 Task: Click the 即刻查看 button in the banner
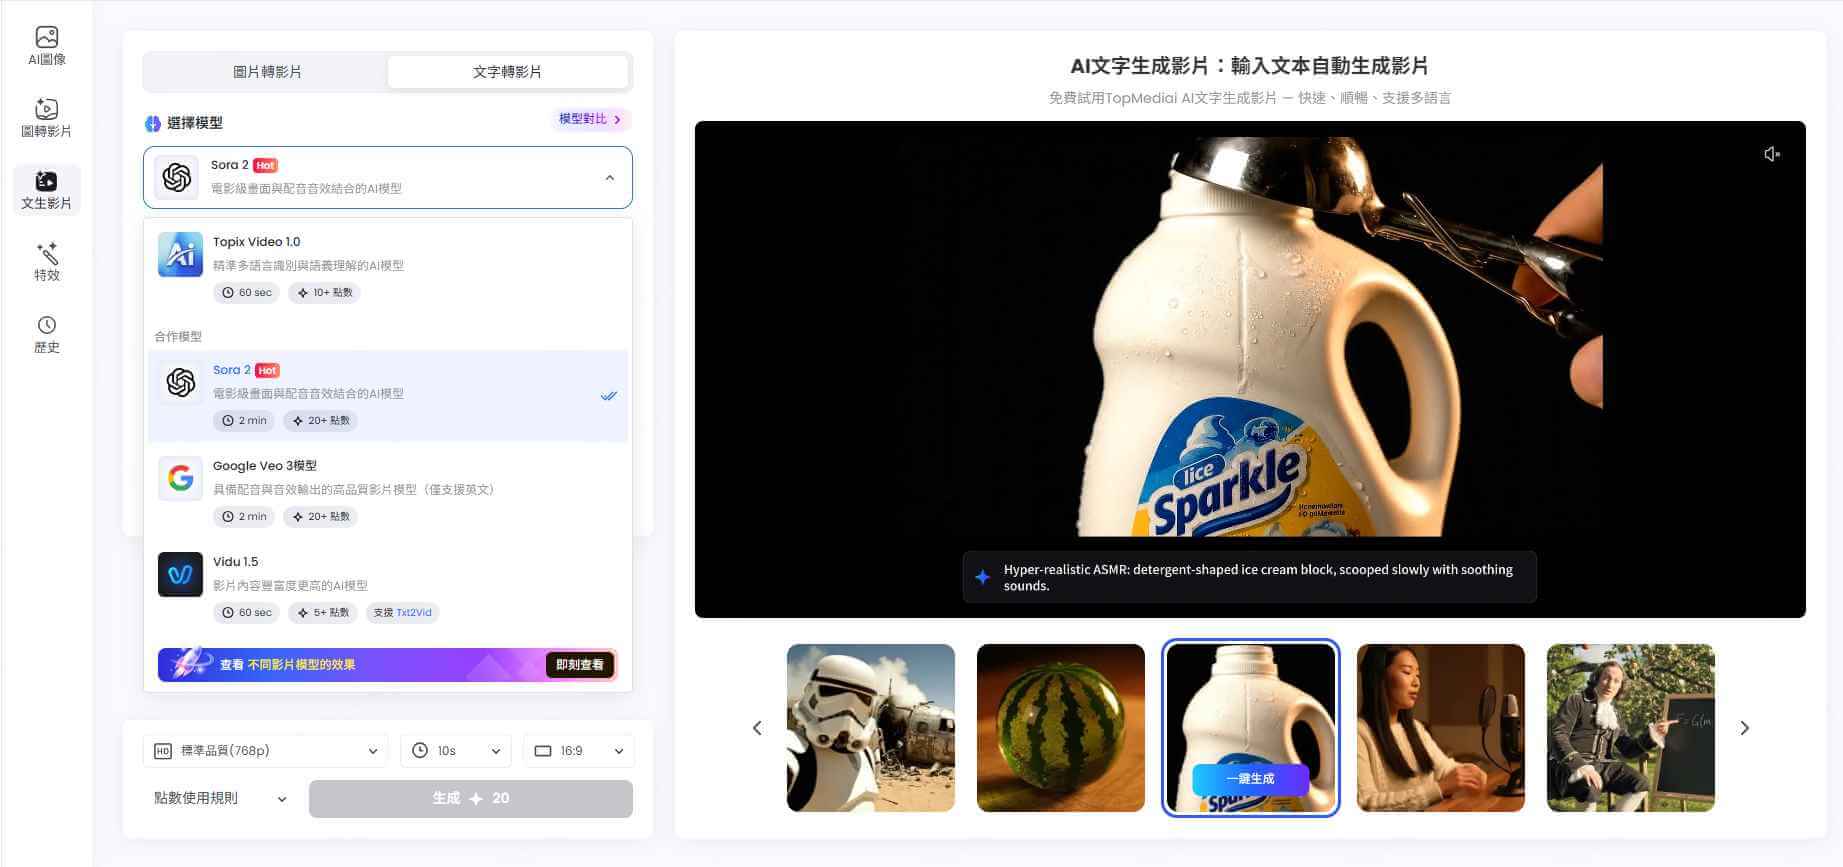click(579, 665)
